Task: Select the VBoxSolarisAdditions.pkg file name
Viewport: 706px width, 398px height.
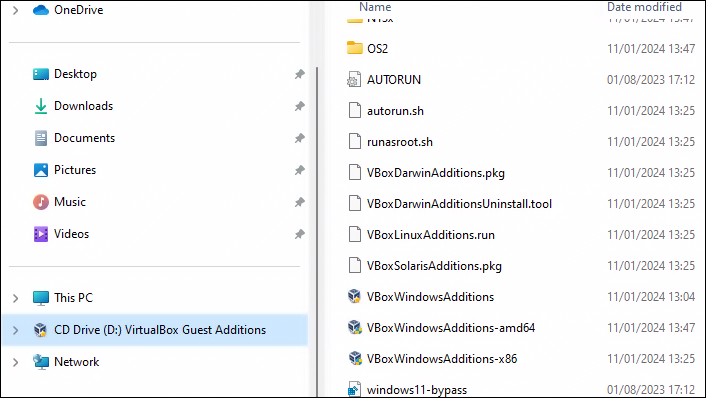Action: click(434, 266)
